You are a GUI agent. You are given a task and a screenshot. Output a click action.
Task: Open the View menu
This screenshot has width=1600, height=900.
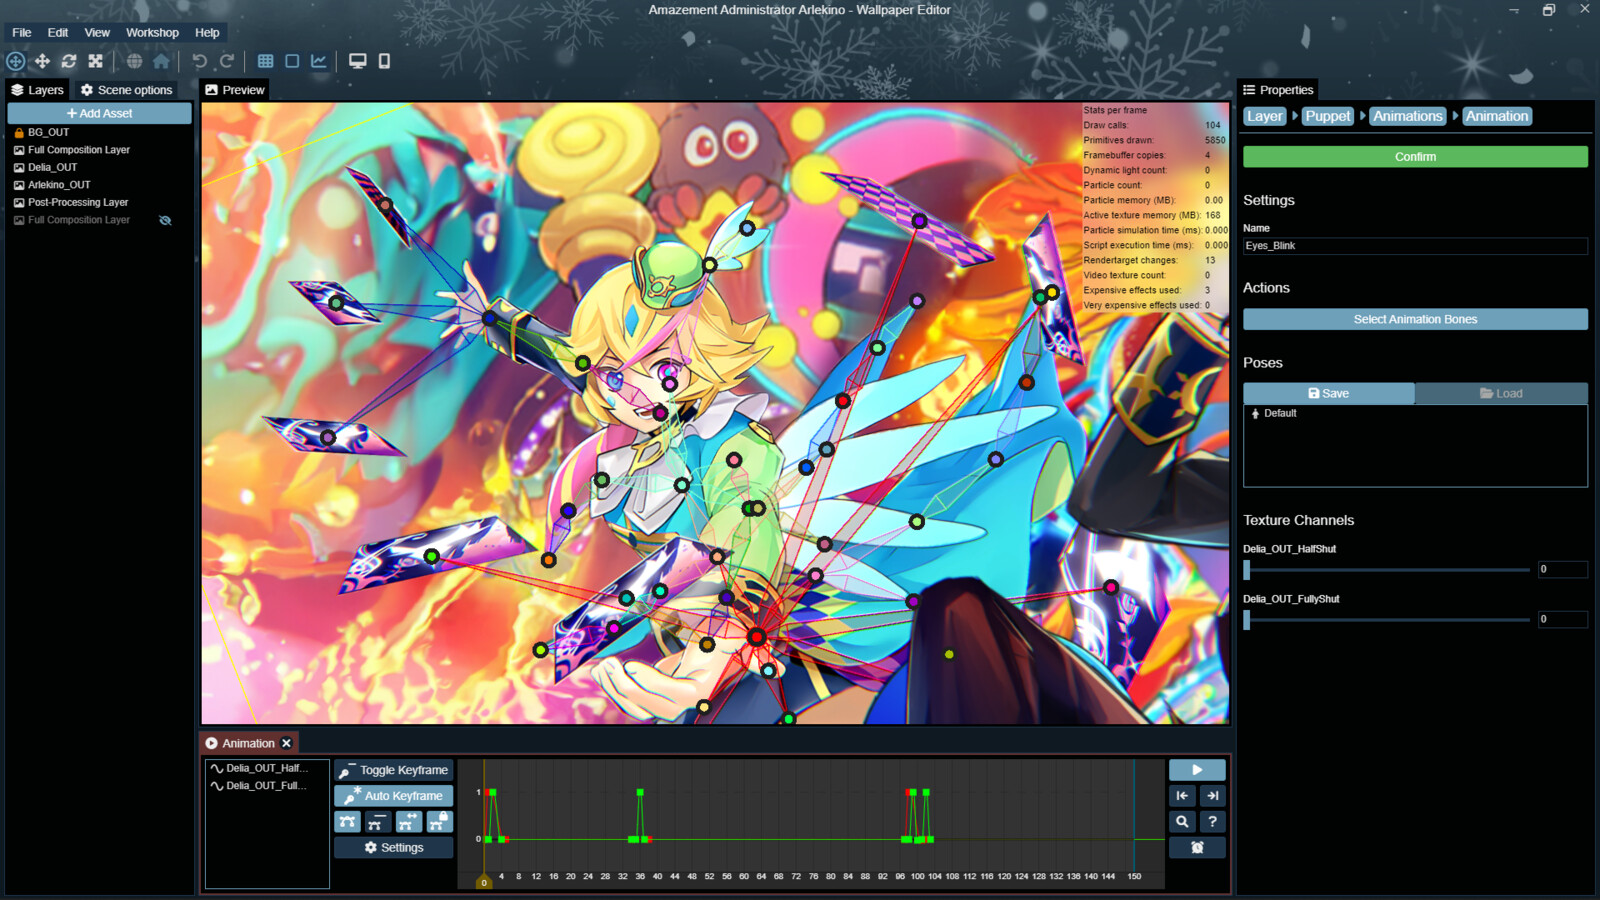(97, 32)
